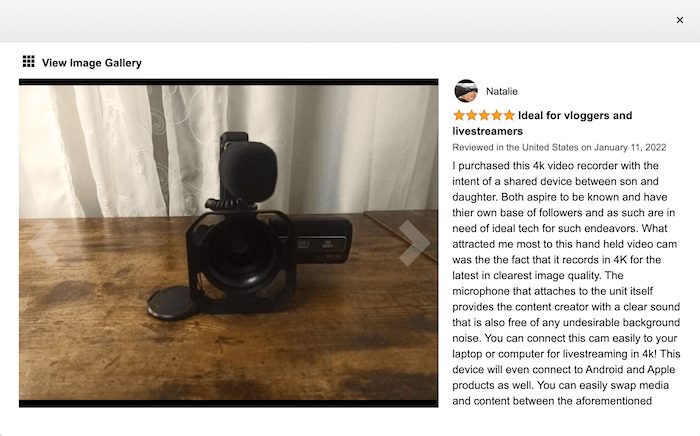Advance to the next review image

click(414, 243)
